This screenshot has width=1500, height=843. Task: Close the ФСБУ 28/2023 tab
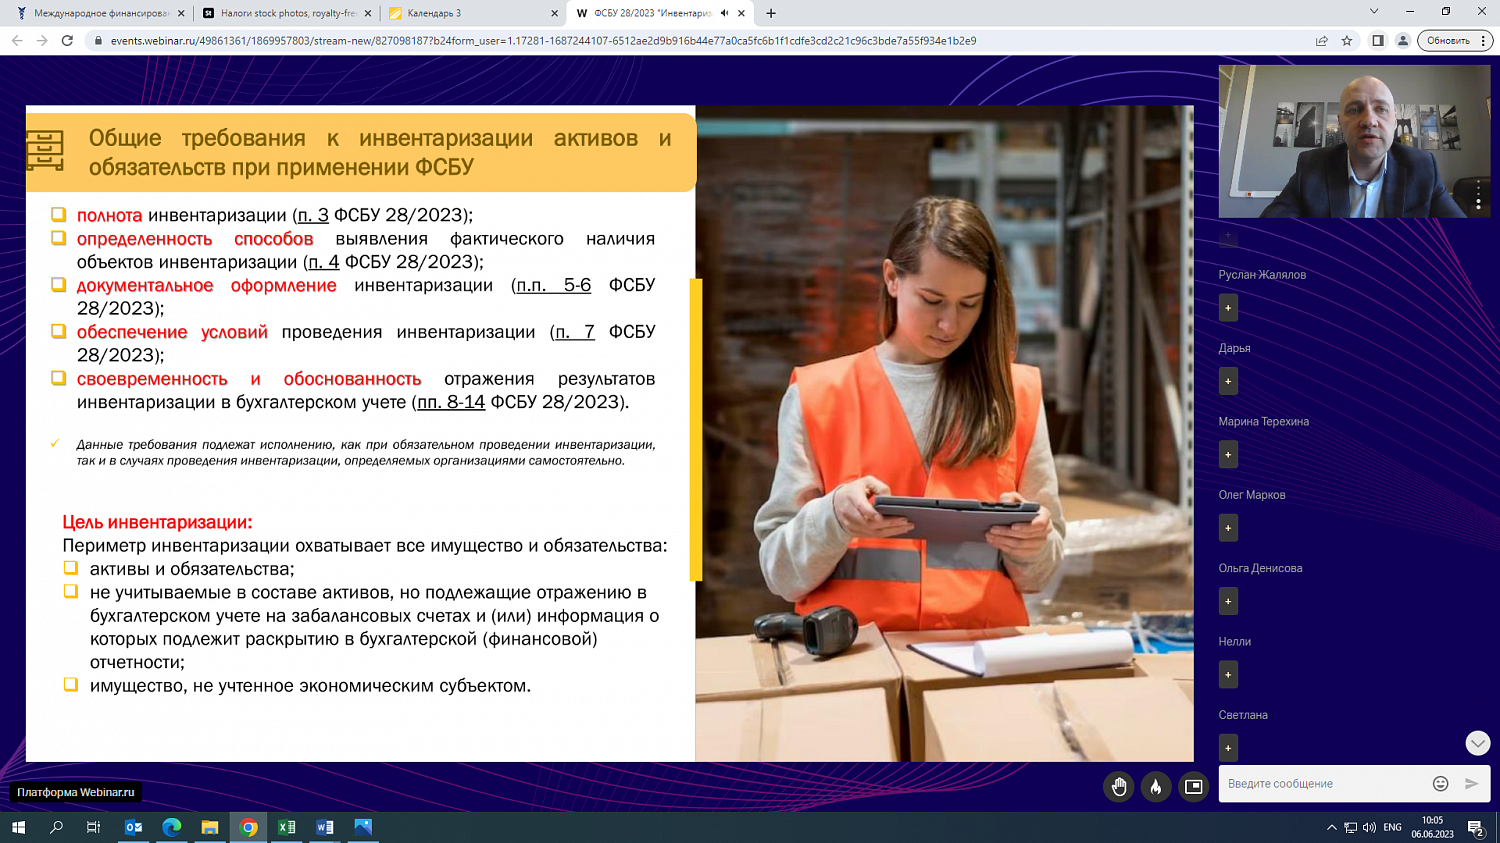741,13
